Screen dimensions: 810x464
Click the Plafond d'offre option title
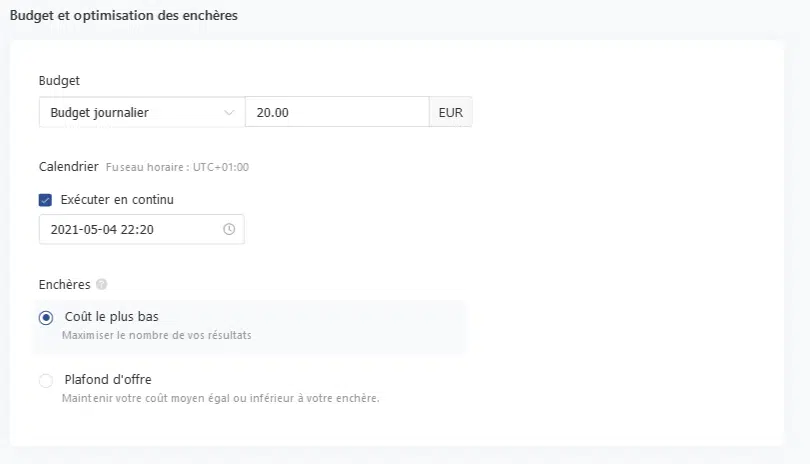click(x=108, y=379)
